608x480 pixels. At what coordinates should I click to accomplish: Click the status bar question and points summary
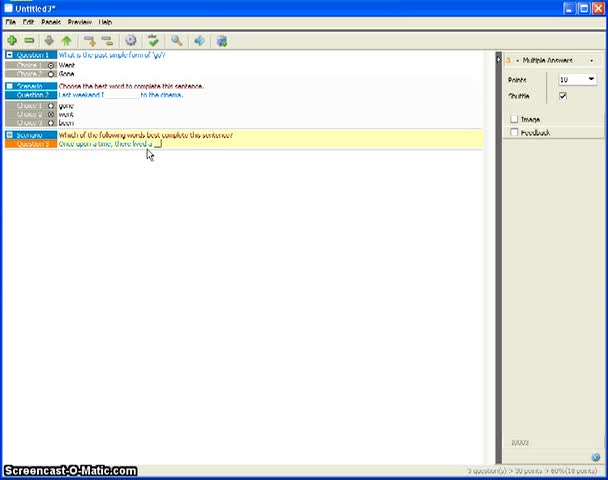pyautogui.click(x=532, y=471)
